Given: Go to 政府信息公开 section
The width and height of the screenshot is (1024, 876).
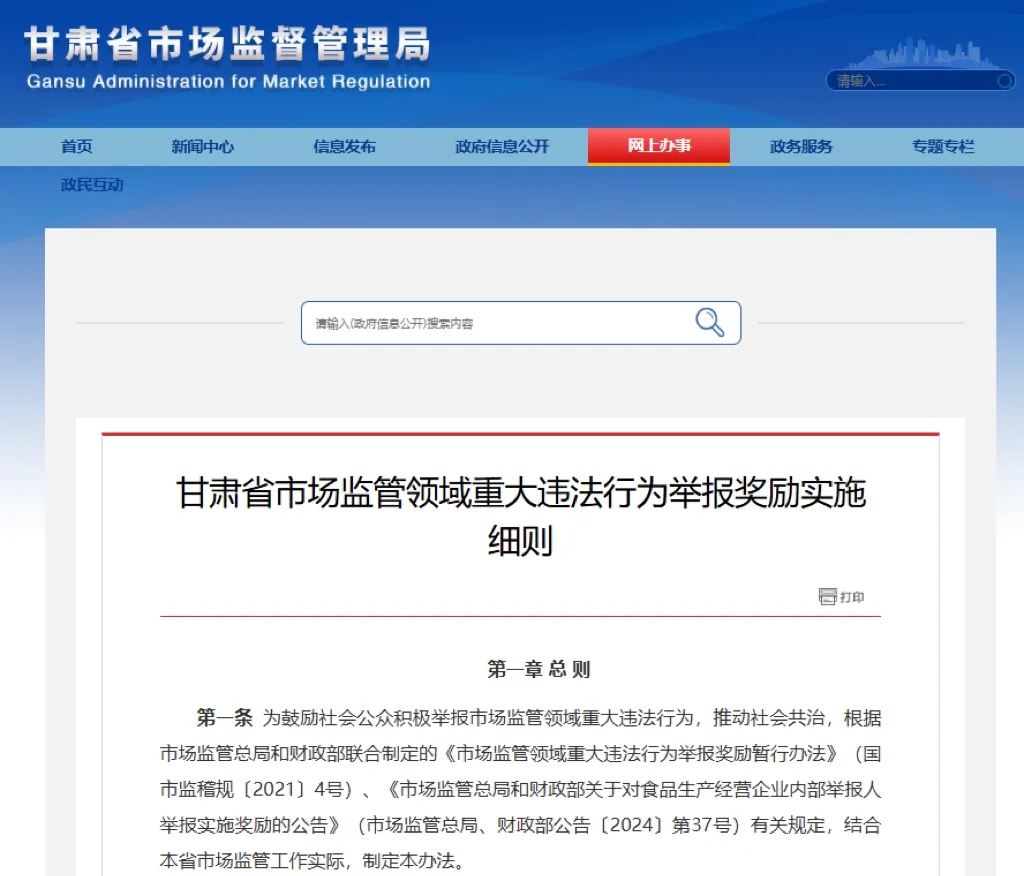Looking at the screenshot, I should click(x=502, y=146).
